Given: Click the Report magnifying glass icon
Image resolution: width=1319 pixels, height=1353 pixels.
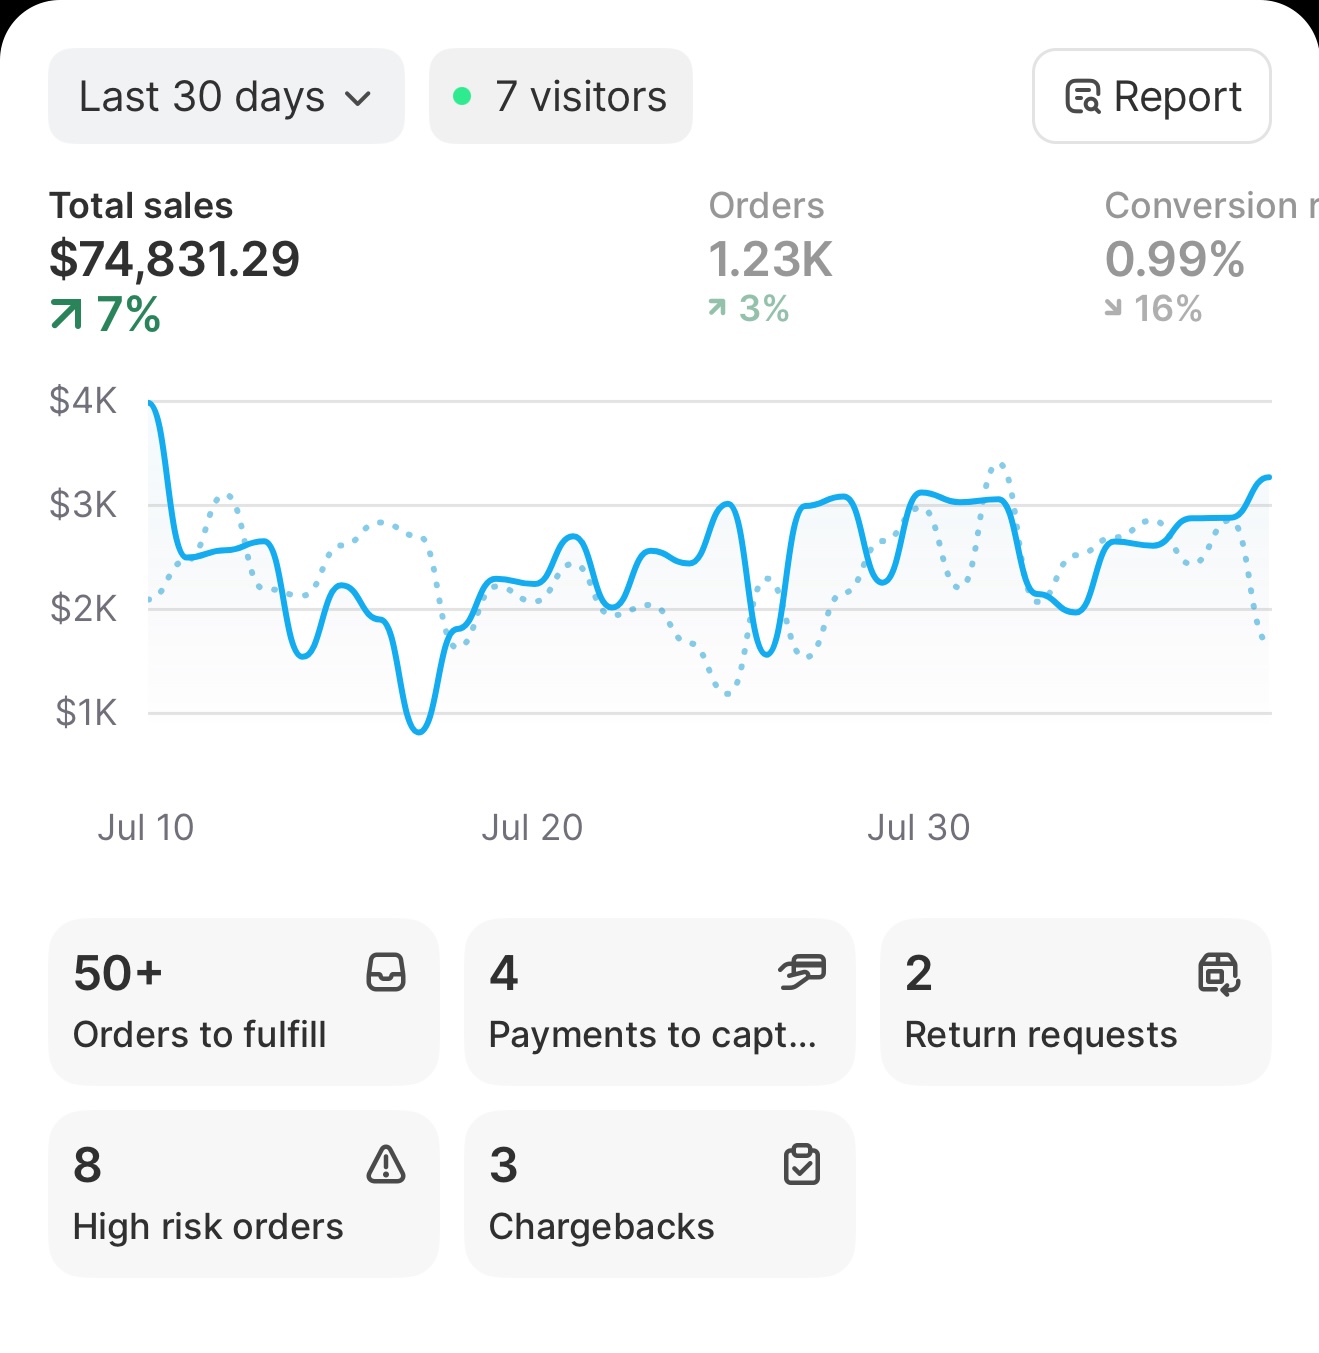Looking at the screenshot, I should coord(1084,96).
